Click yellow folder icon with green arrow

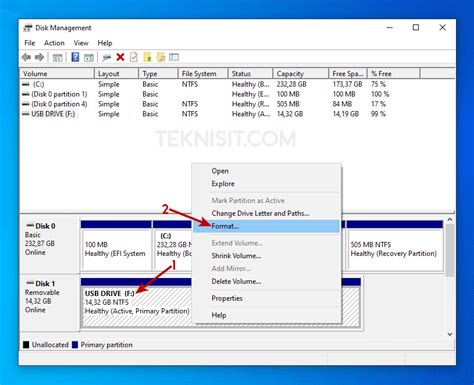pos(147,57)
